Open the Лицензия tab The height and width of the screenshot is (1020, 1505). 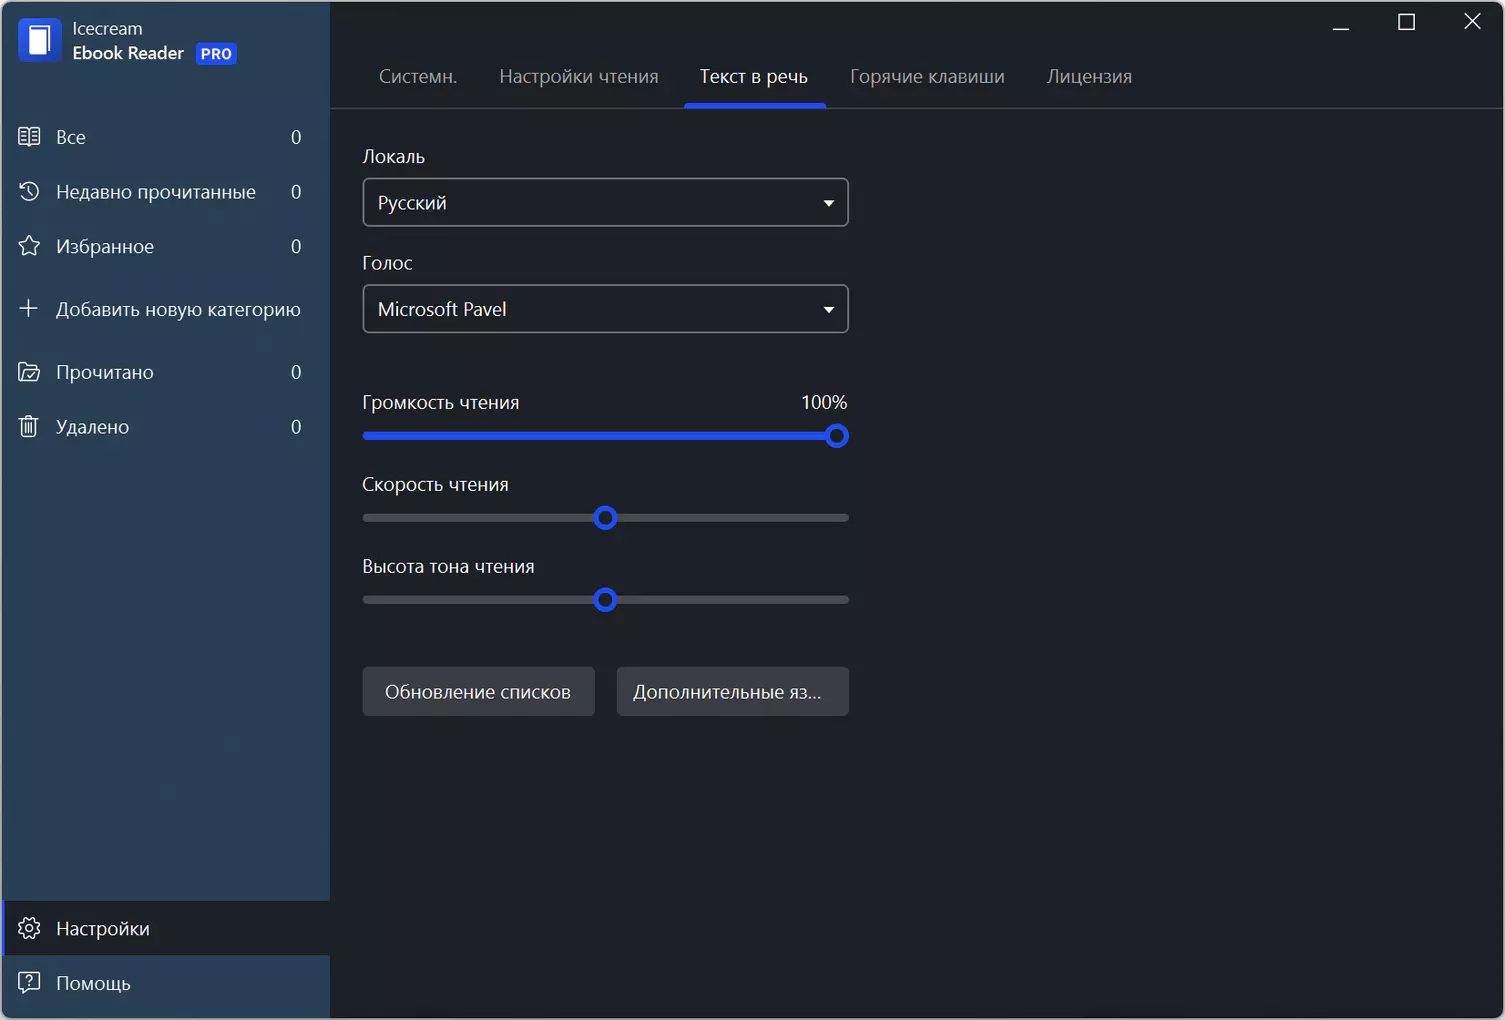point(1089,77)
